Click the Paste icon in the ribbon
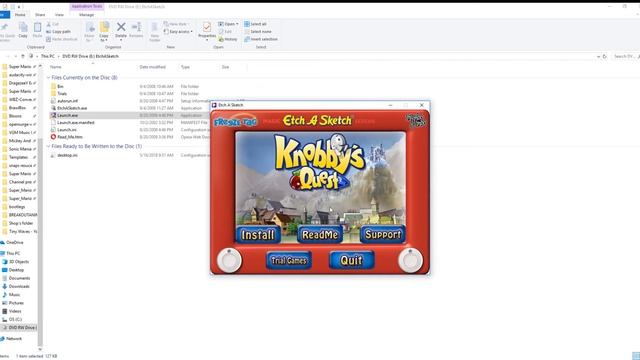This screenshot has height=360, width=640. tap(37, 30)
